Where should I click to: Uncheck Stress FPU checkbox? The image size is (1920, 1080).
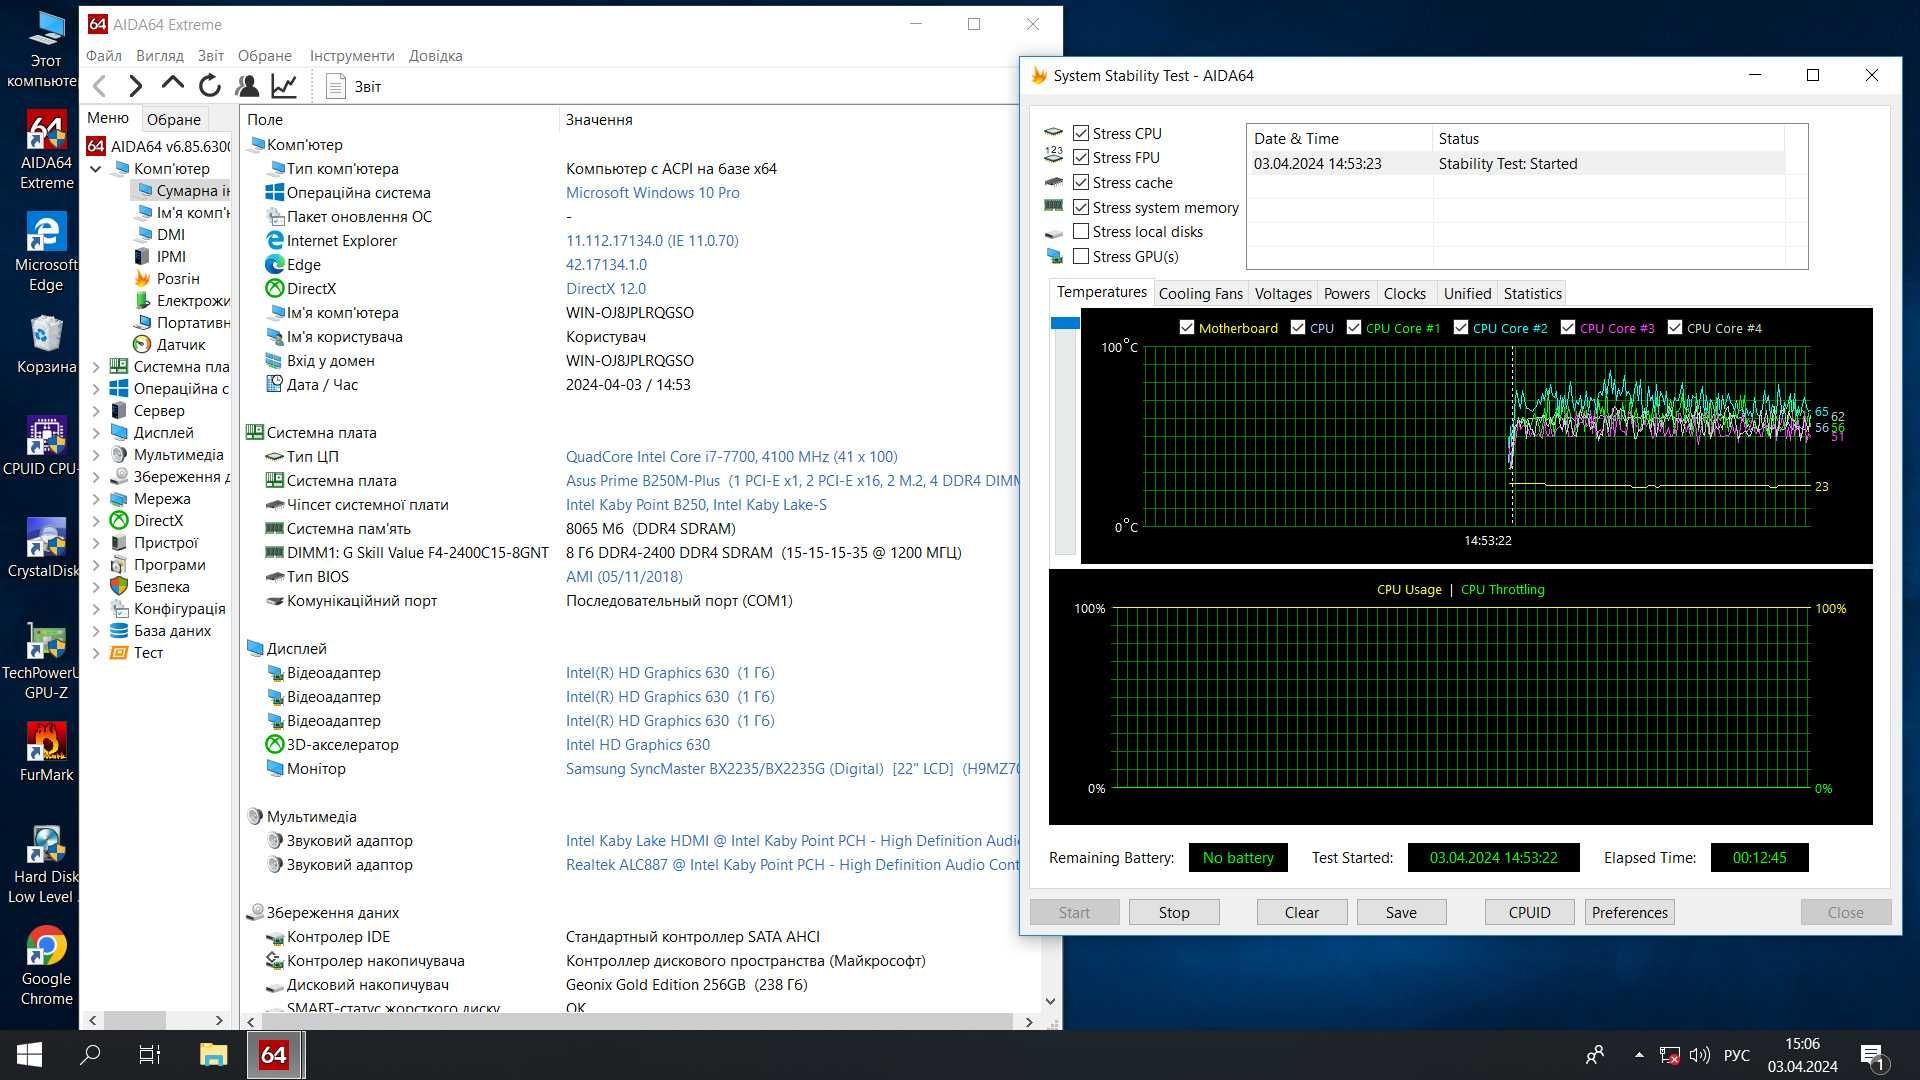(x=1081, y=157)
